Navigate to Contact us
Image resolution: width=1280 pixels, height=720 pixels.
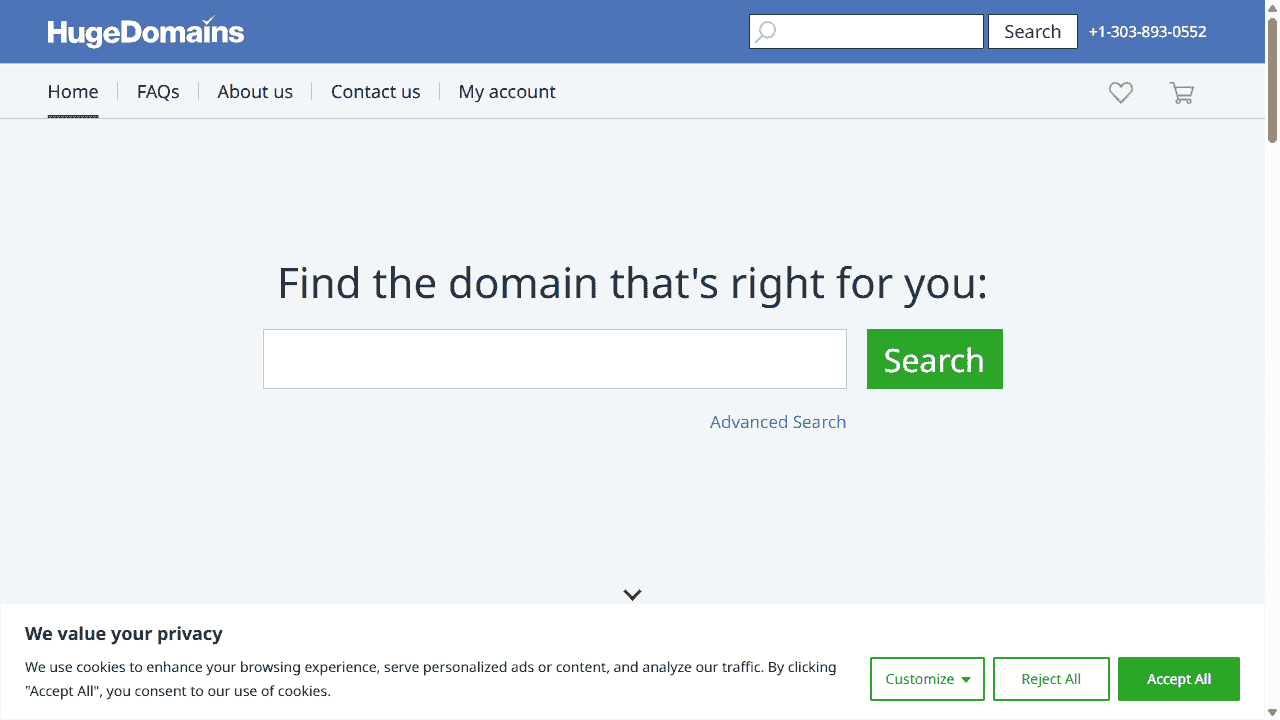[x=375, y=92]
